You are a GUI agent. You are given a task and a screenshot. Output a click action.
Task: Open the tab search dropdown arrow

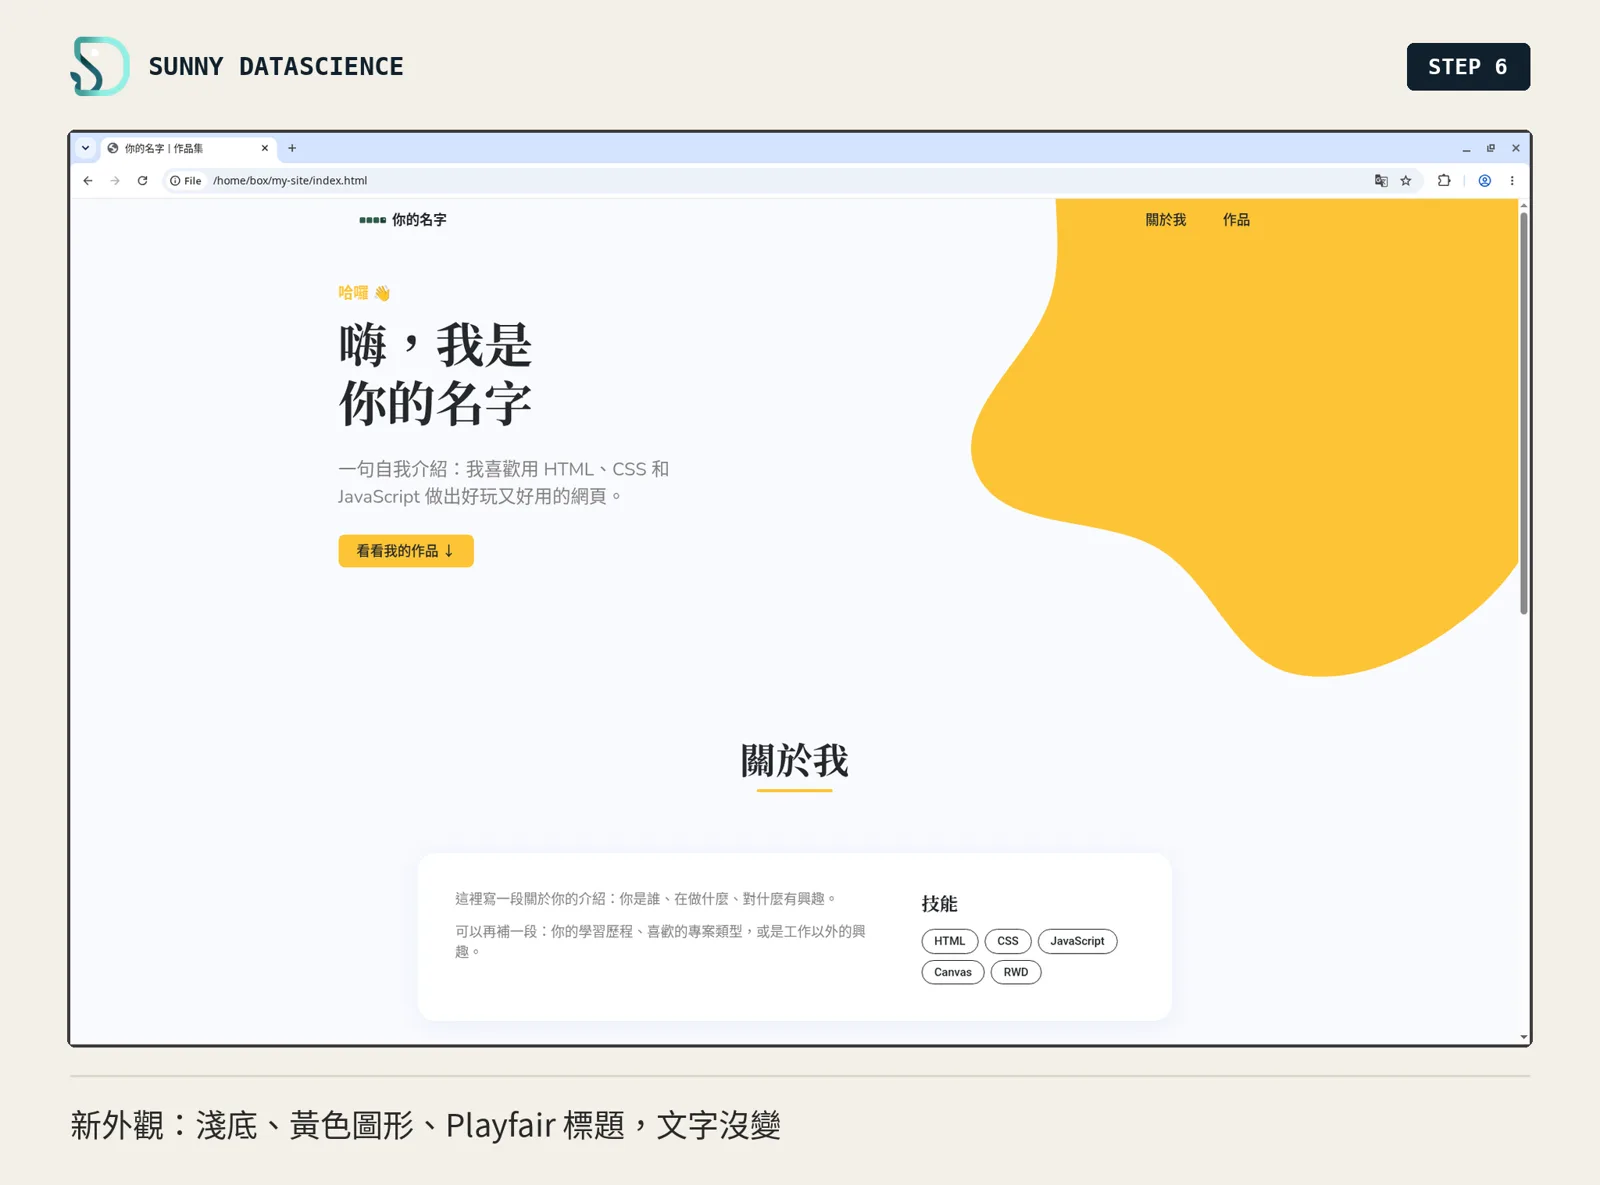[86, 148]
